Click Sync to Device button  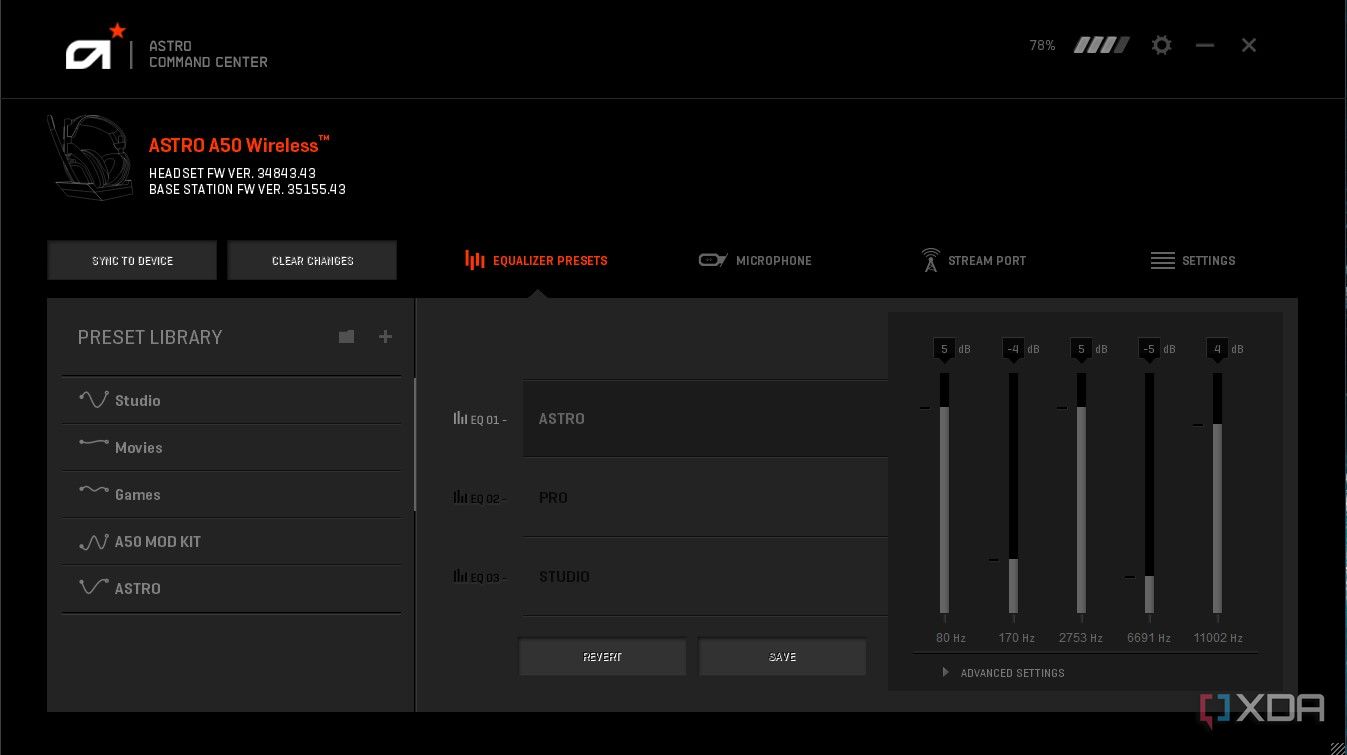point(132,260)
